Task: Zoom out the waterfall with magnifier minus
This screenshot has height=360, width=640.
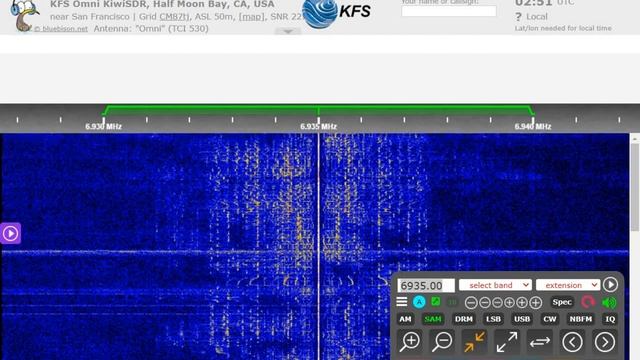Action: [x=442, y=342]
